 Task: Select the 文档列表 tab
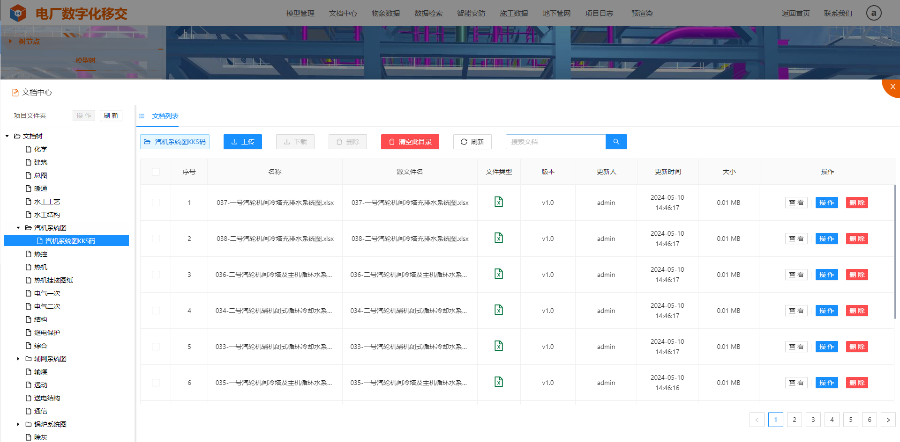(165, 116)
